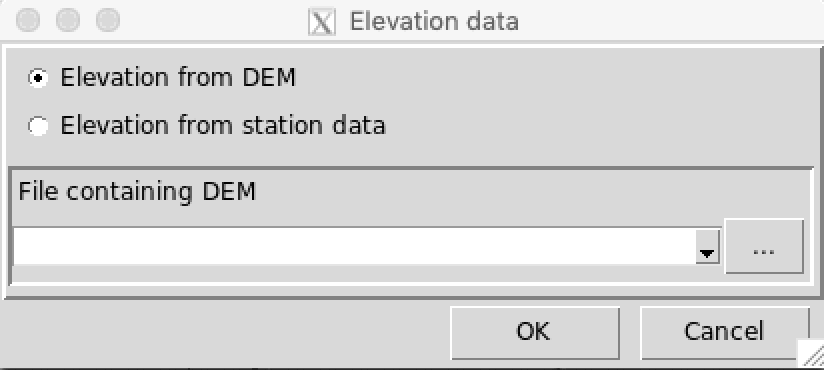Viewport: 824px width, 370px height.
Task: Click the gray strip beneath the DEM file field
Action: click(368, 274)
